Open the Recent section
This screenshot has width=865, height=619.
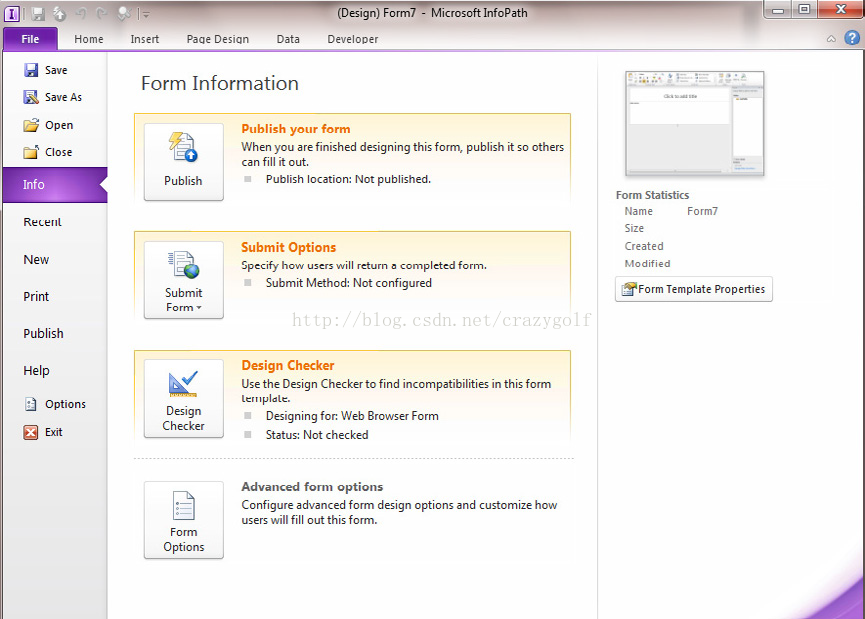42,222
